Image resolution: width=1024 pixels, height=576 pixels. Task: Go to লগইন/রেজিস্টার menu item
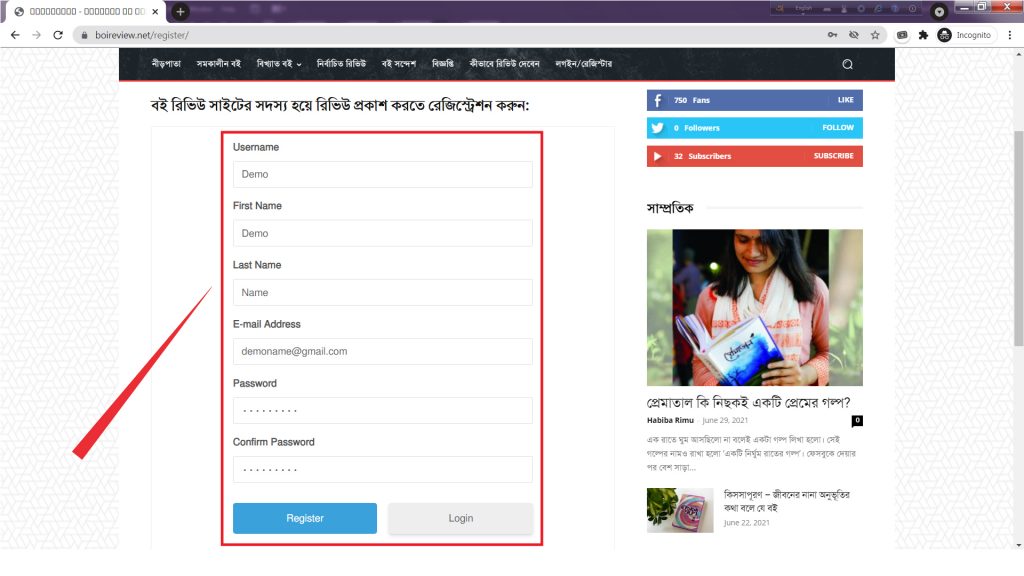pos(583,64)
